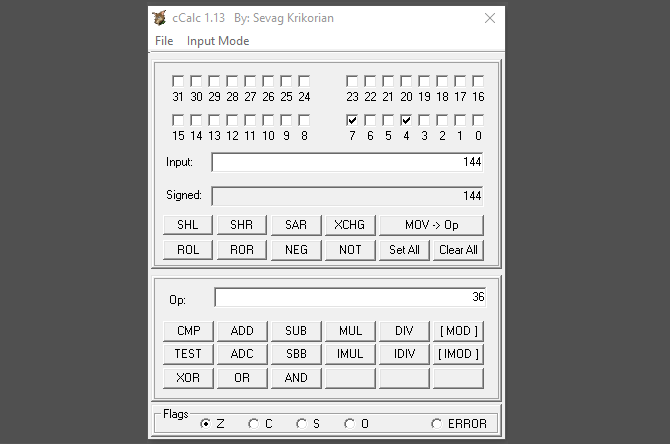Toggle bit 31 checkbox
The width and height of the screenshot is (670, 444).
178,81
